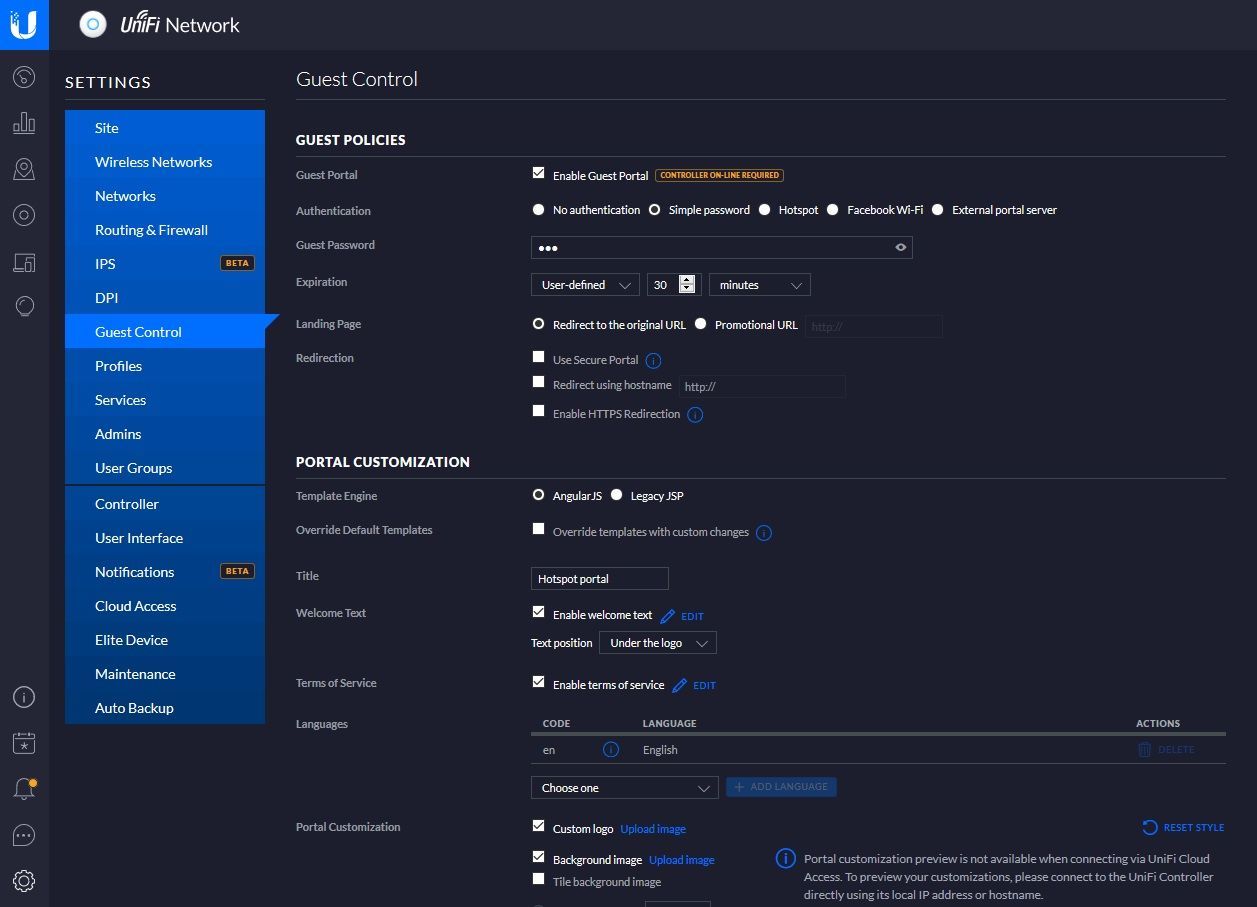The width and height of the screenshot is (1257, 907).
Task: Open the Dashboard icon in left sidebar
Action: click(x=24, y=77)
